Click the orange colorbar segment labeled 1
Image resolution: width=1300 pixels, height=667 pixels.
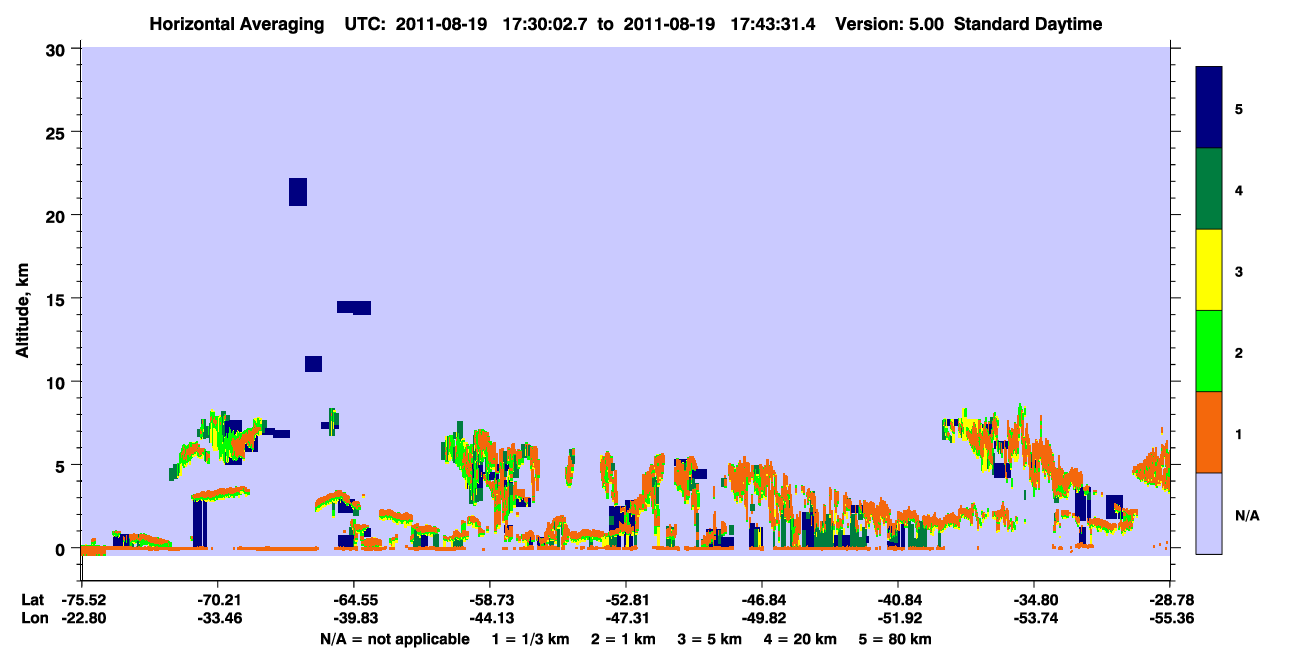(1209, 432)
